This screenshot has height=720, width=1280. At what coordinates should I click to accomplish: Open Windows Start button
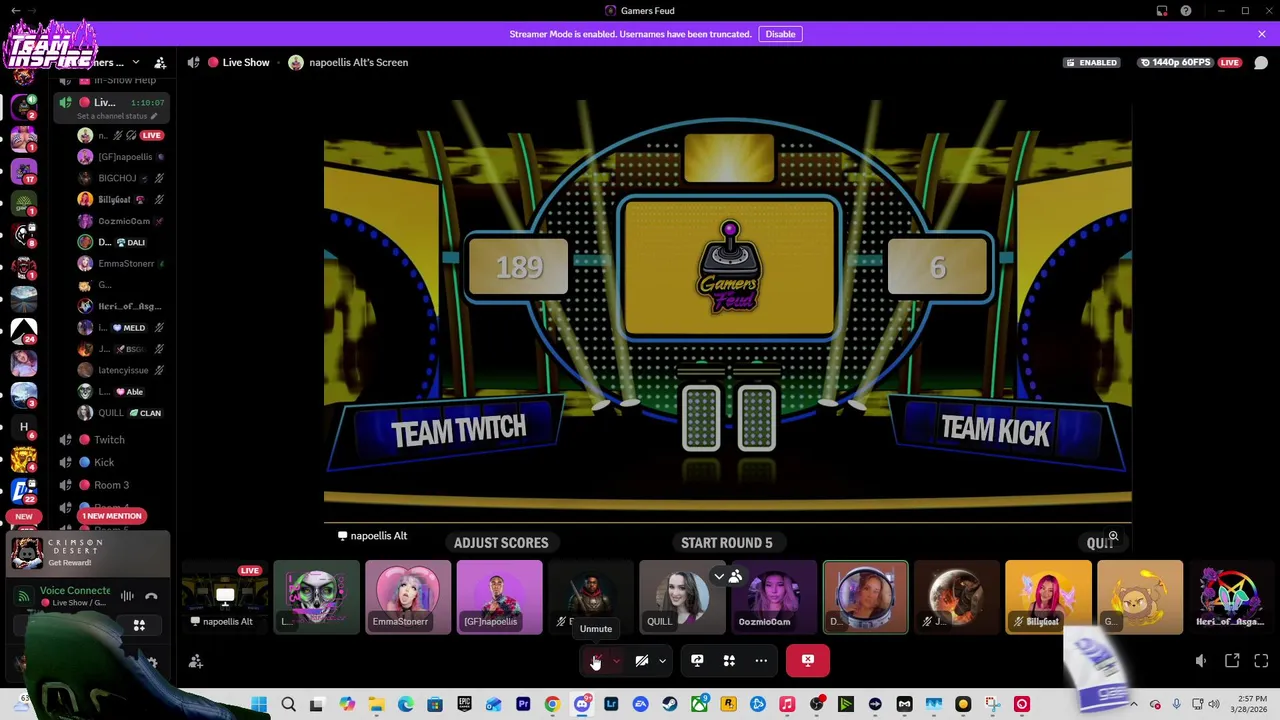(259, 705)
